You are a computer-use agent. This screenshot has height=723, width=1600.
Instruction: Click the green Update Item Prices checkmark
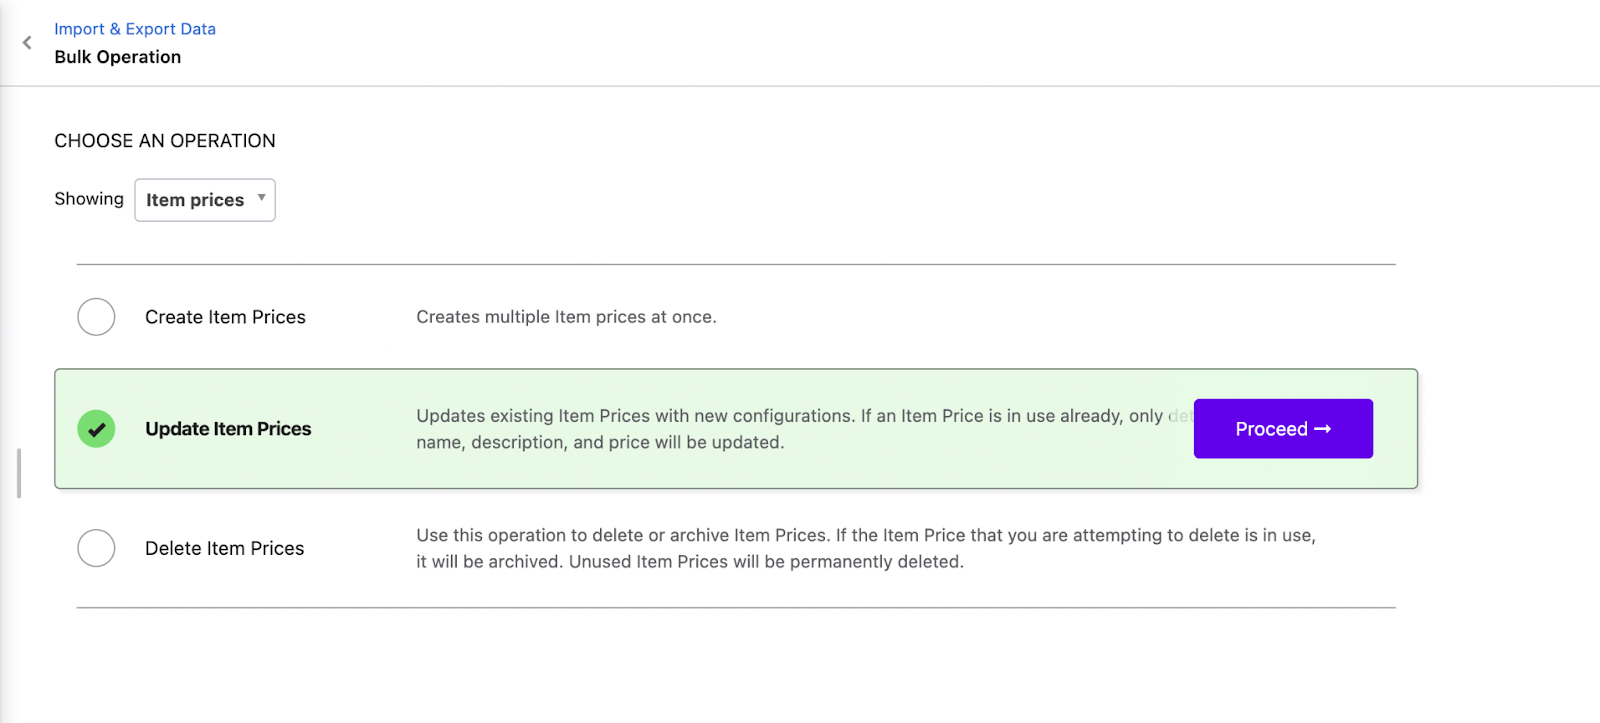97,429
